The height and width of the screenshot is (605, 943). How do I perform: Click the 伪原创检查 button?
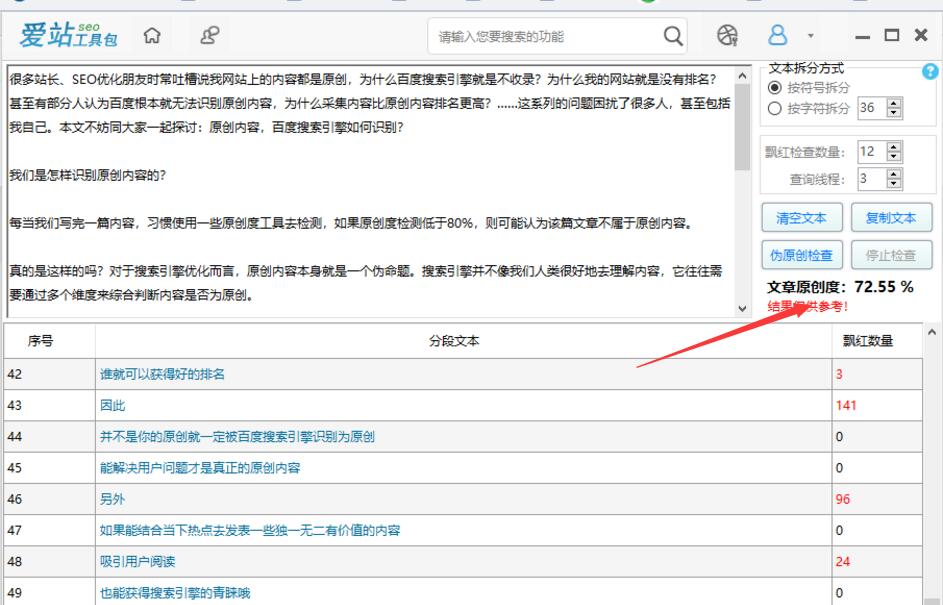[x=801, y=255]
